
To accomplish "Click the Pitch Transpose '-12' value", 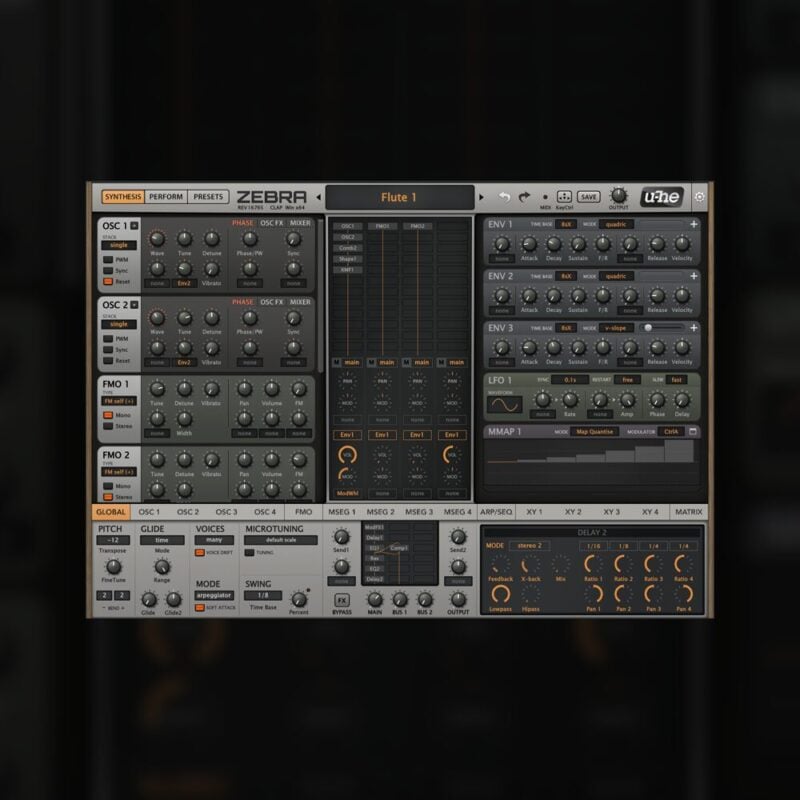I will tap(113, 540).
